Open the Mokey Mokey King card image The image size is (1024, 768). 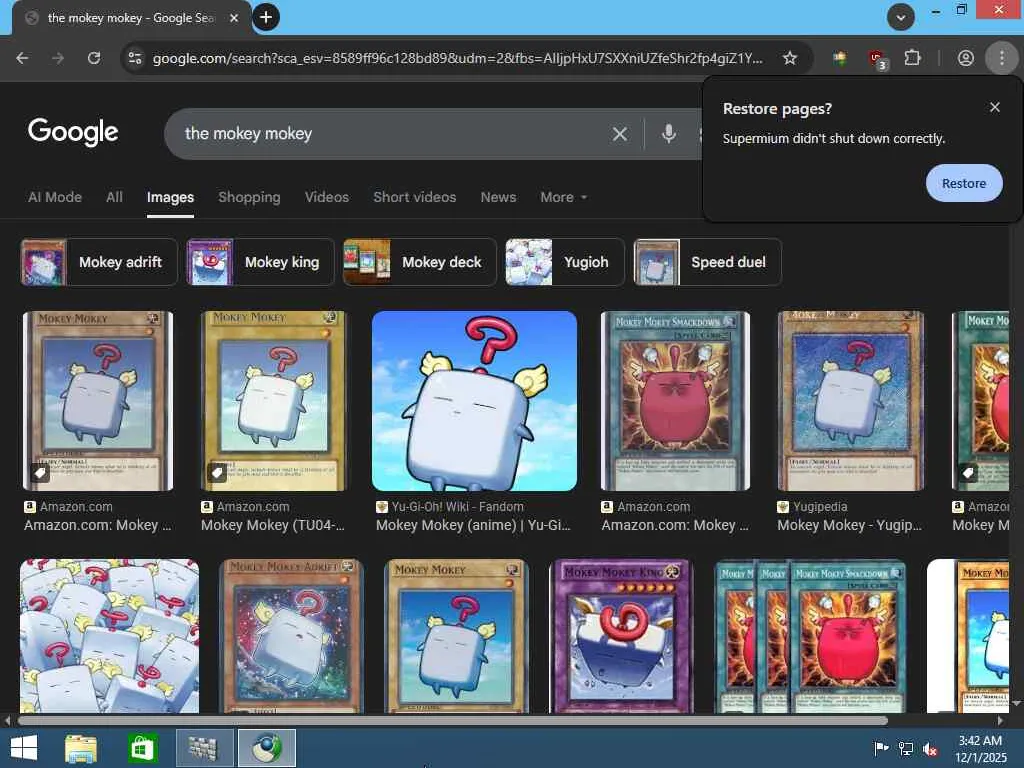tap(622, 636)
